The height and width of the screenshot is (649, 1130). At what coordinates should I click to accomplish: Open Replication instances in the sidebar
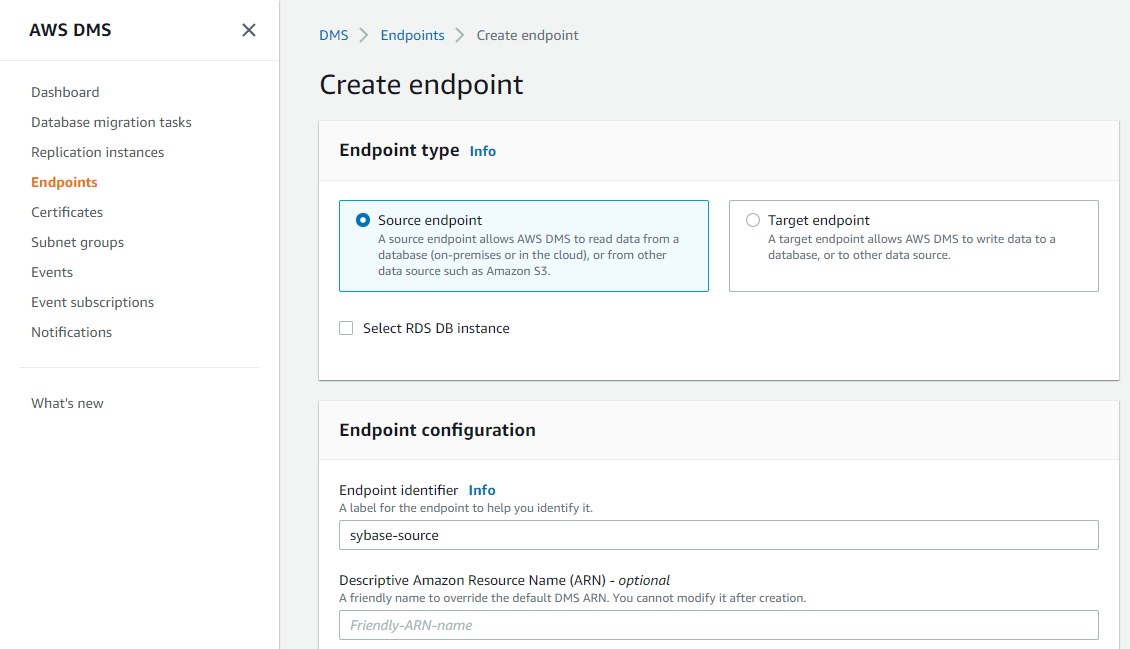point(97,152)
